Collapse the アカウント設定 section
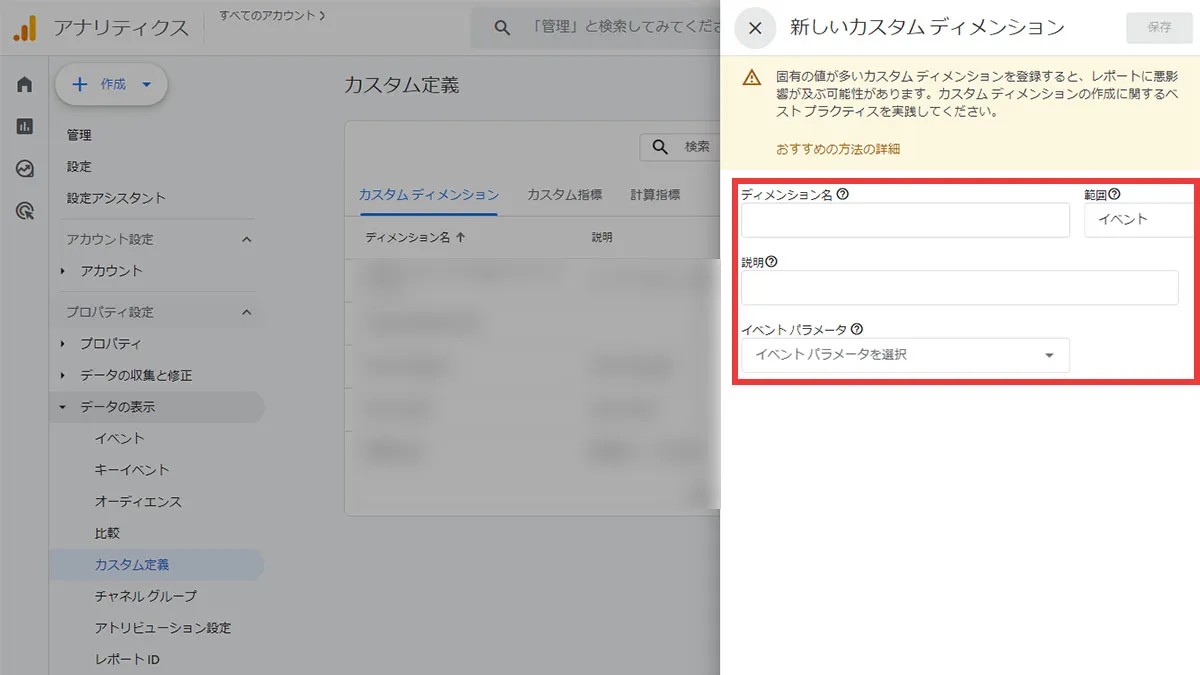The width and height of the screenshot is (1200, 675). (x=247, y=240)
